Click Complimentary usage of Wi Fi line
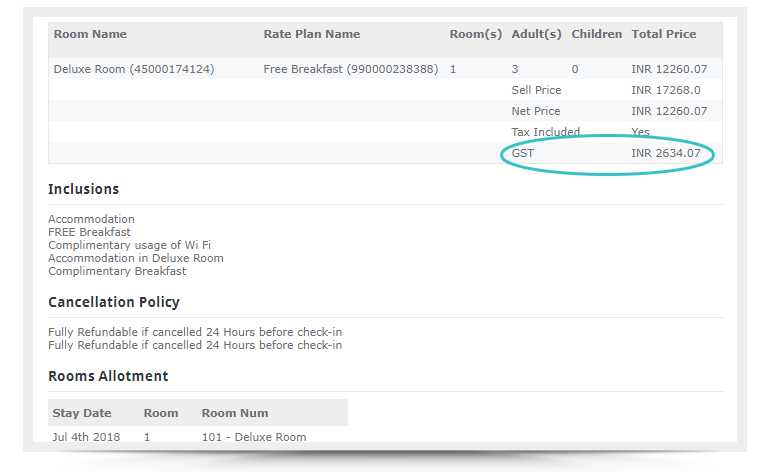This screenshot has width=770, height=472. tap(129, 245)
